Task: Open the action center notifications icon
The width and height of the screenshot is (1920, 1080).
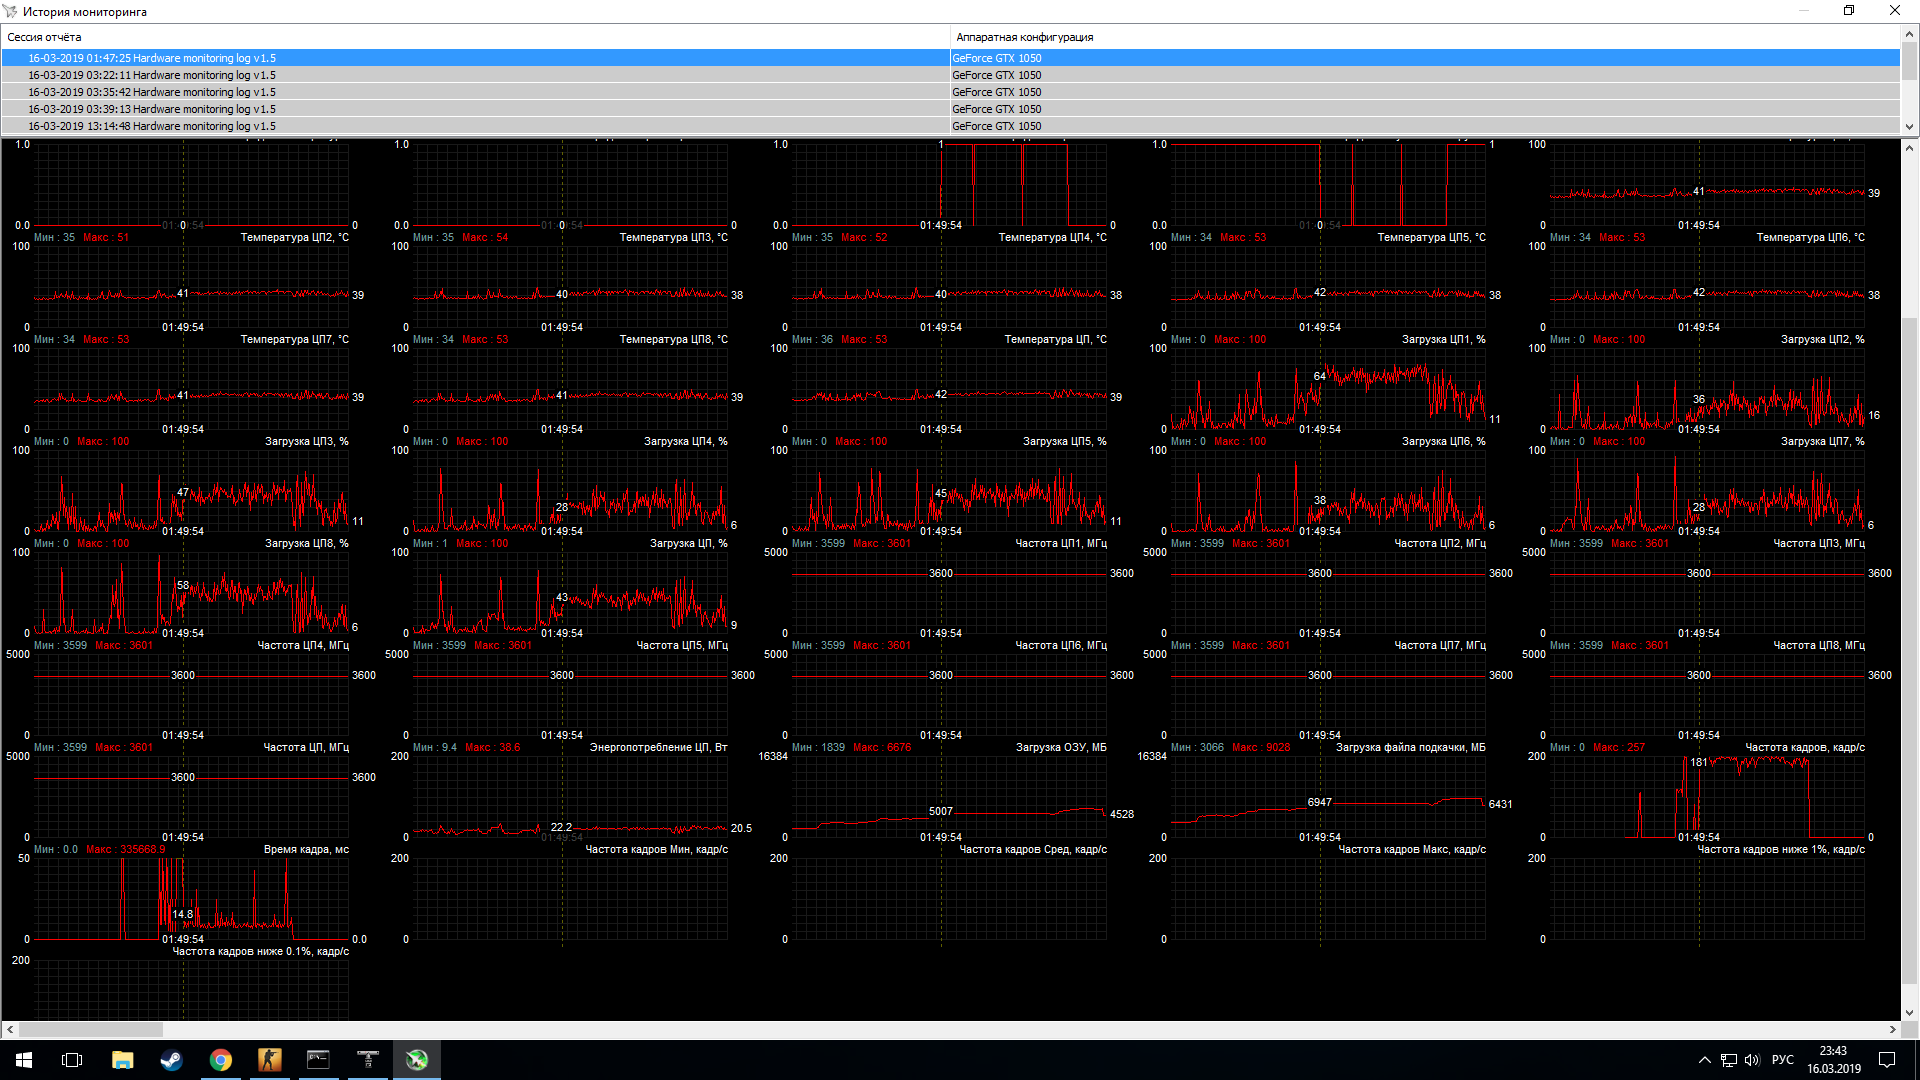Action: pos(1887,1060)
